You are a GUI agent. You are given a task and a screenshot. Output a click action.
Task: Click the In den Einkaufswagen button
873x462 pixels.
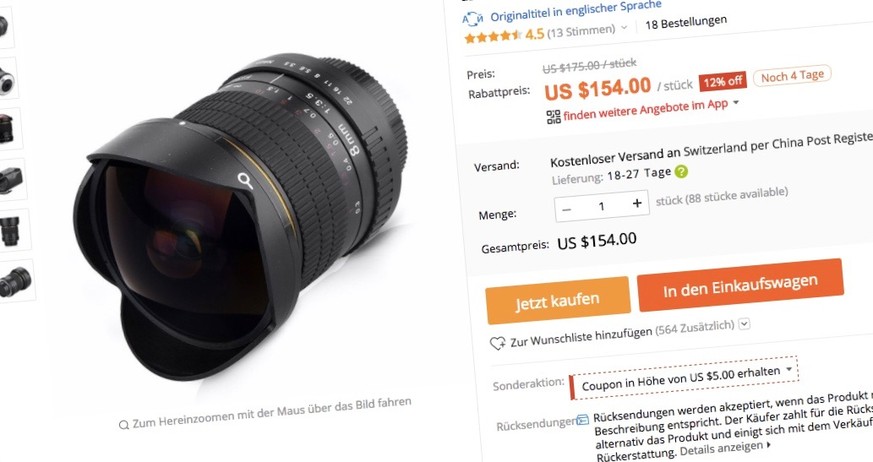coord(740,285)
